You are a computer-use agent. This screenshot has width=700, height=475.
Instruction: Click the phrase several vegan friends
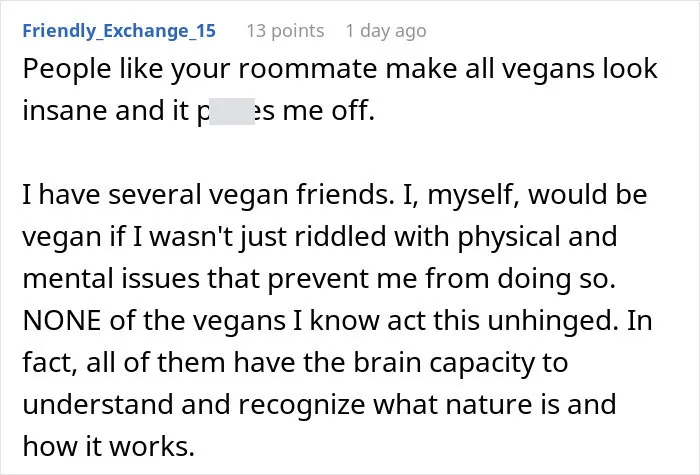[x=248, y=195]
